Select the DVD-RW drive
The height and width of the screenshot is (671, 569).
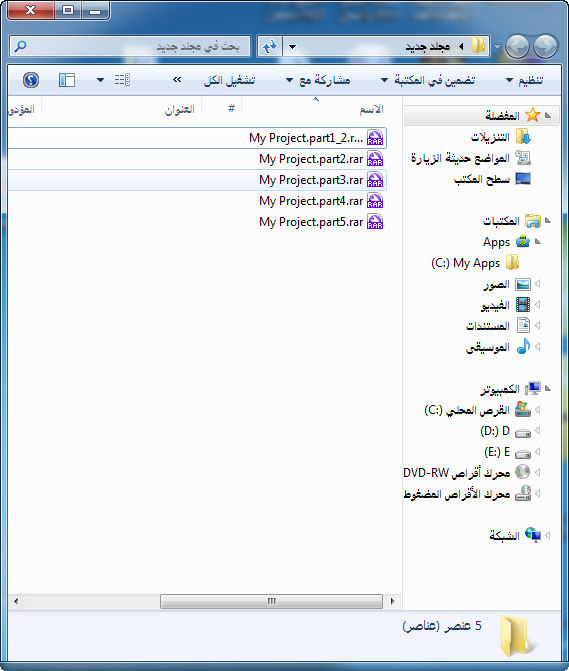tap(467, 473)
